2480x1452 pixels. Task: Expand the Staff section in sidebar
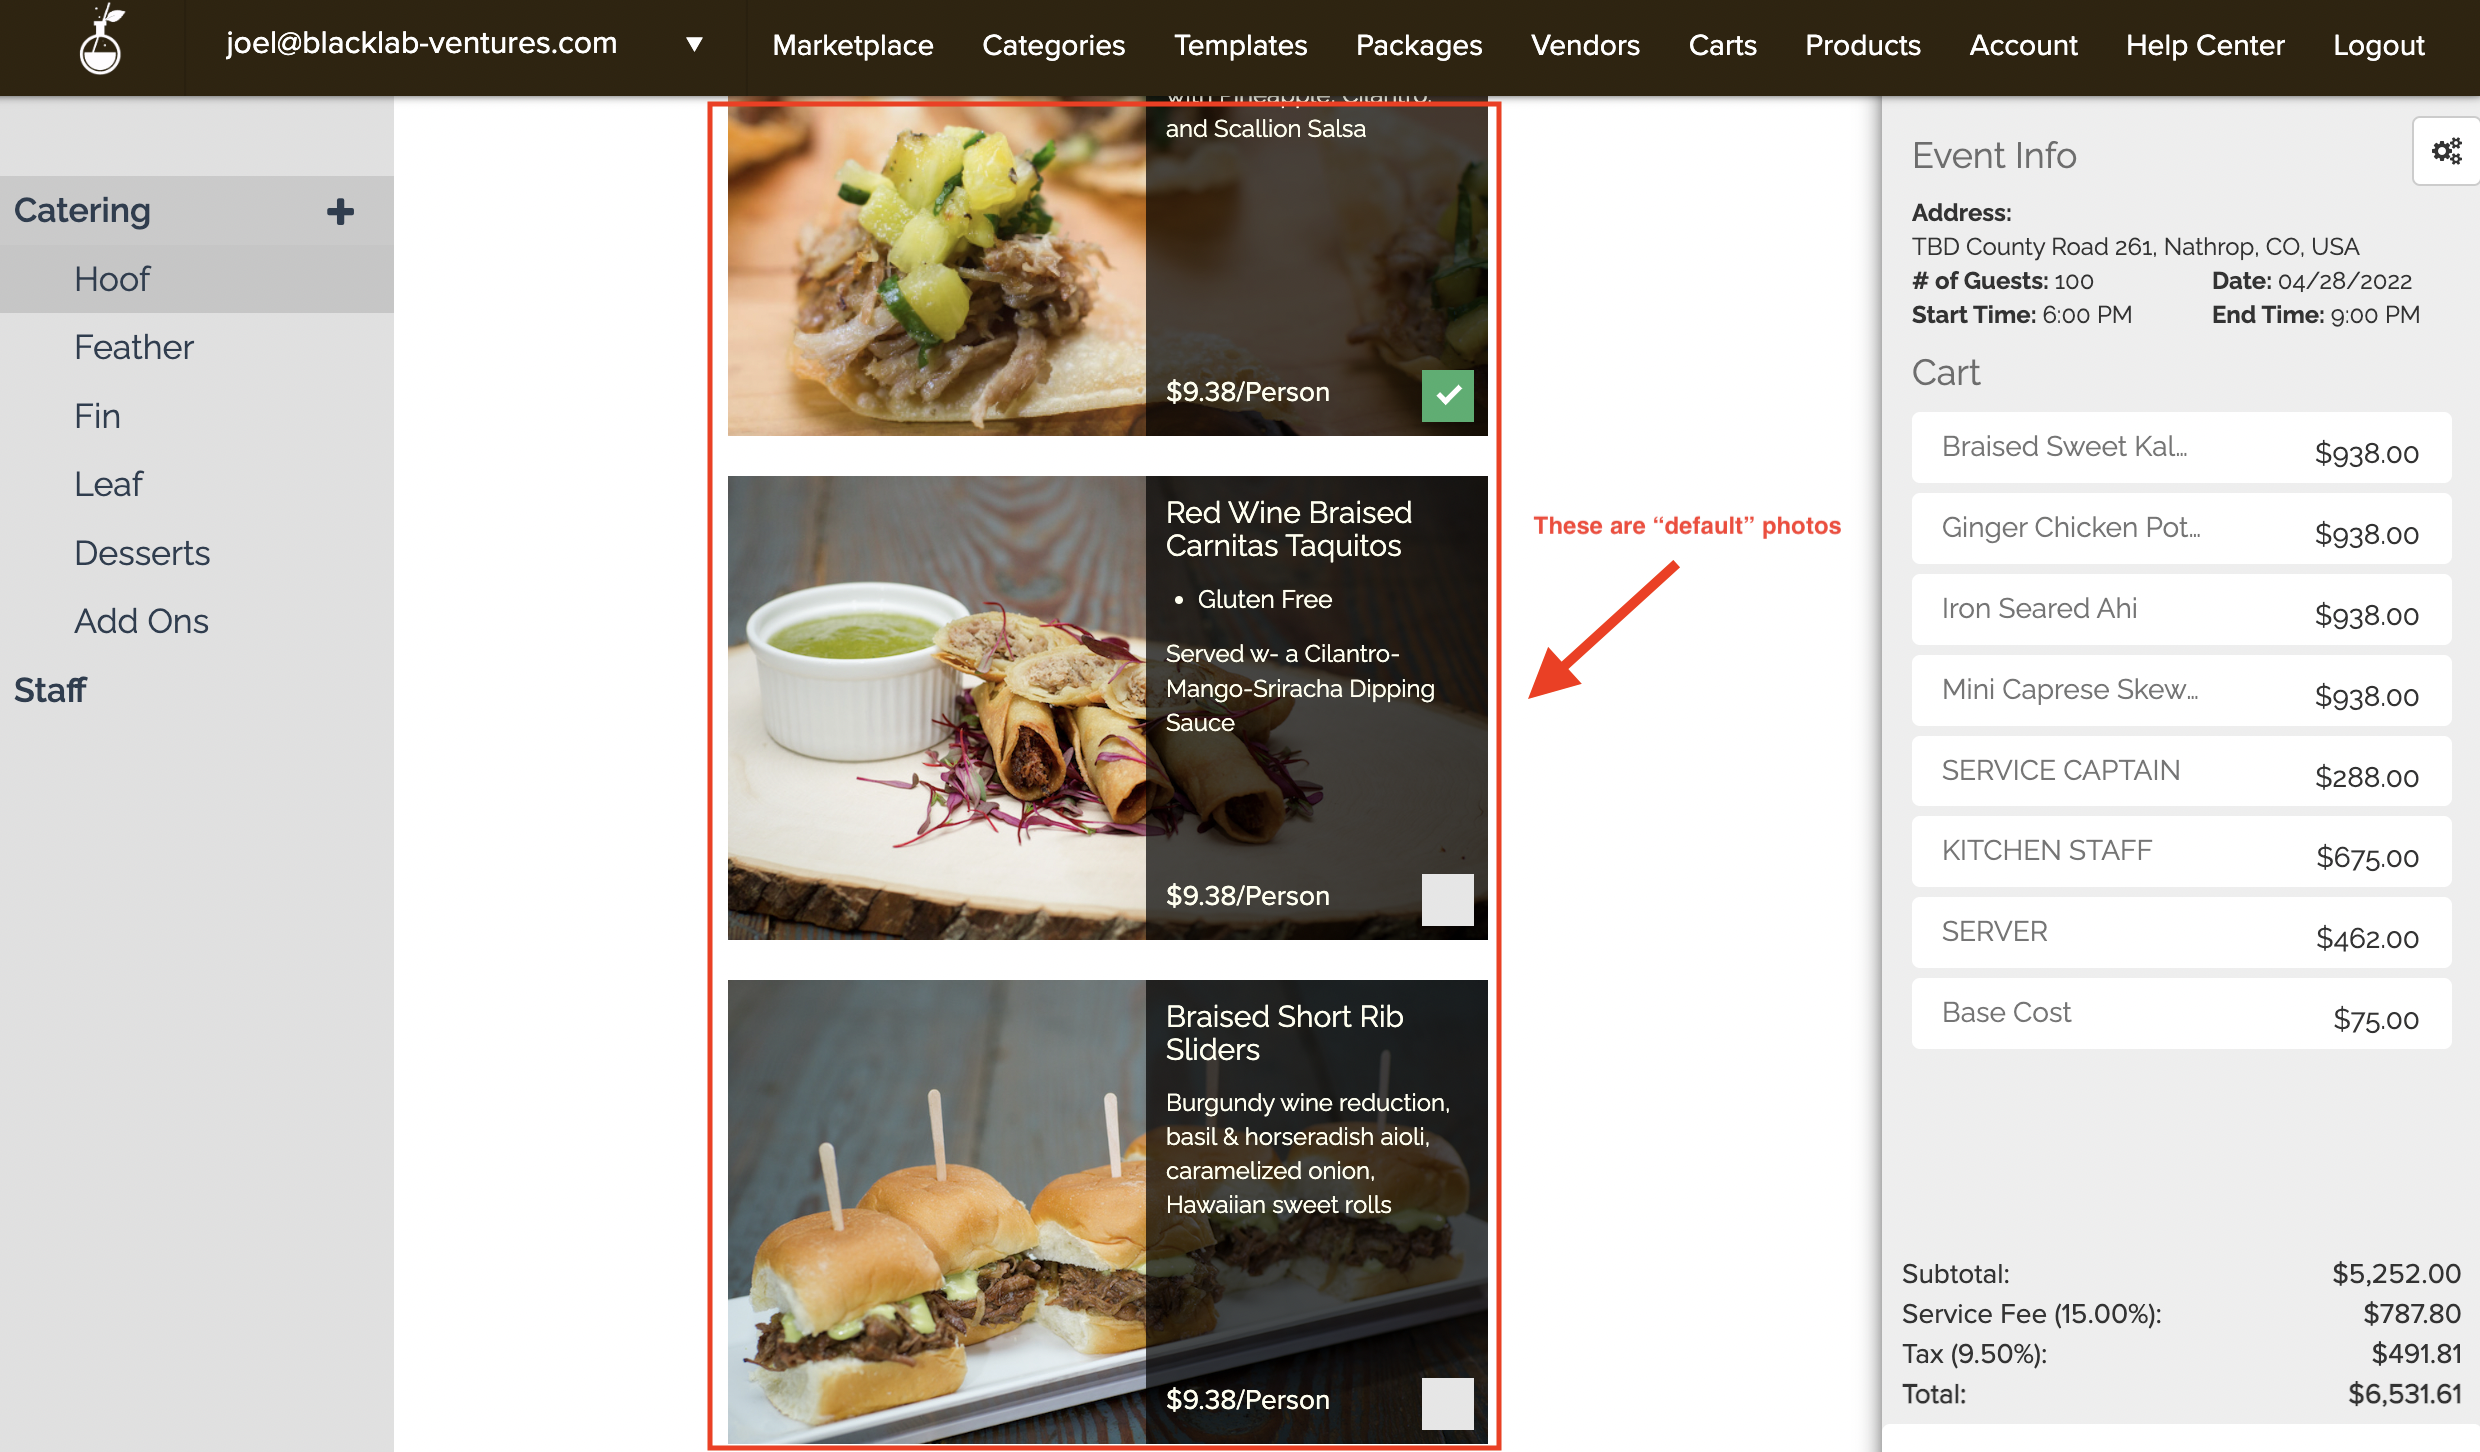point(50,690)
